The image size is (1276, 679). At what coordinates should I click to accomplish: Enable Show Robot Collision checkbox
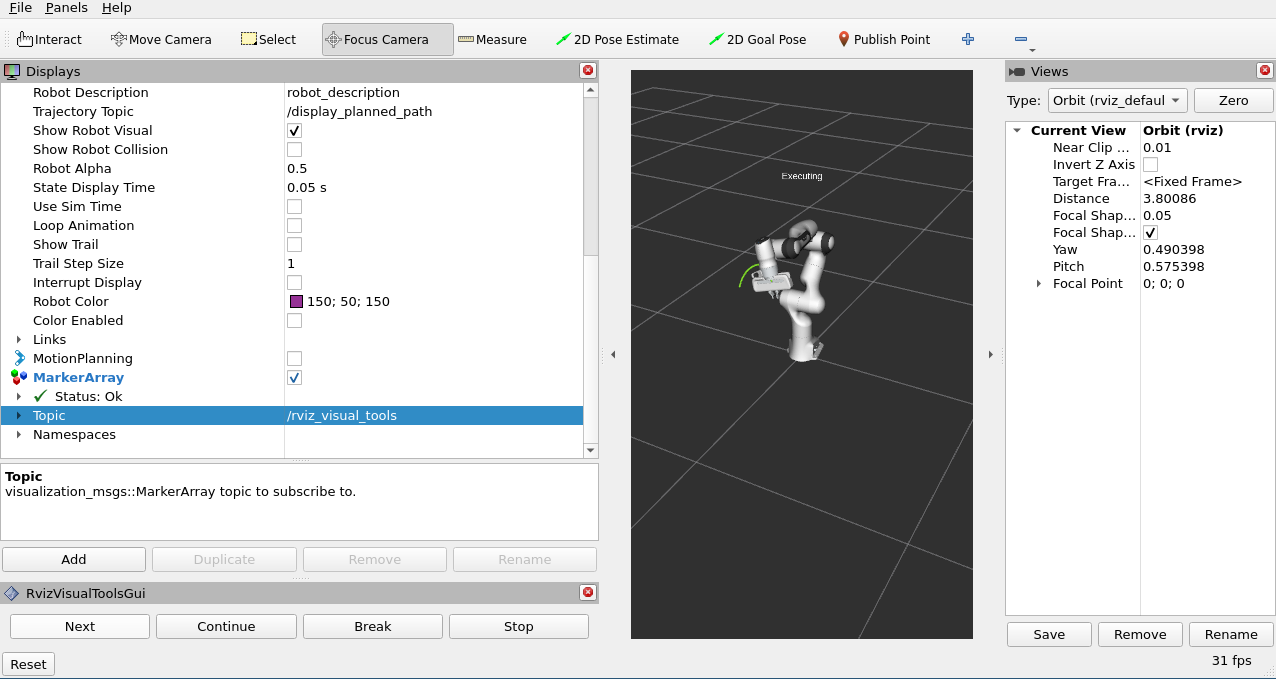(x=294, y=150)
